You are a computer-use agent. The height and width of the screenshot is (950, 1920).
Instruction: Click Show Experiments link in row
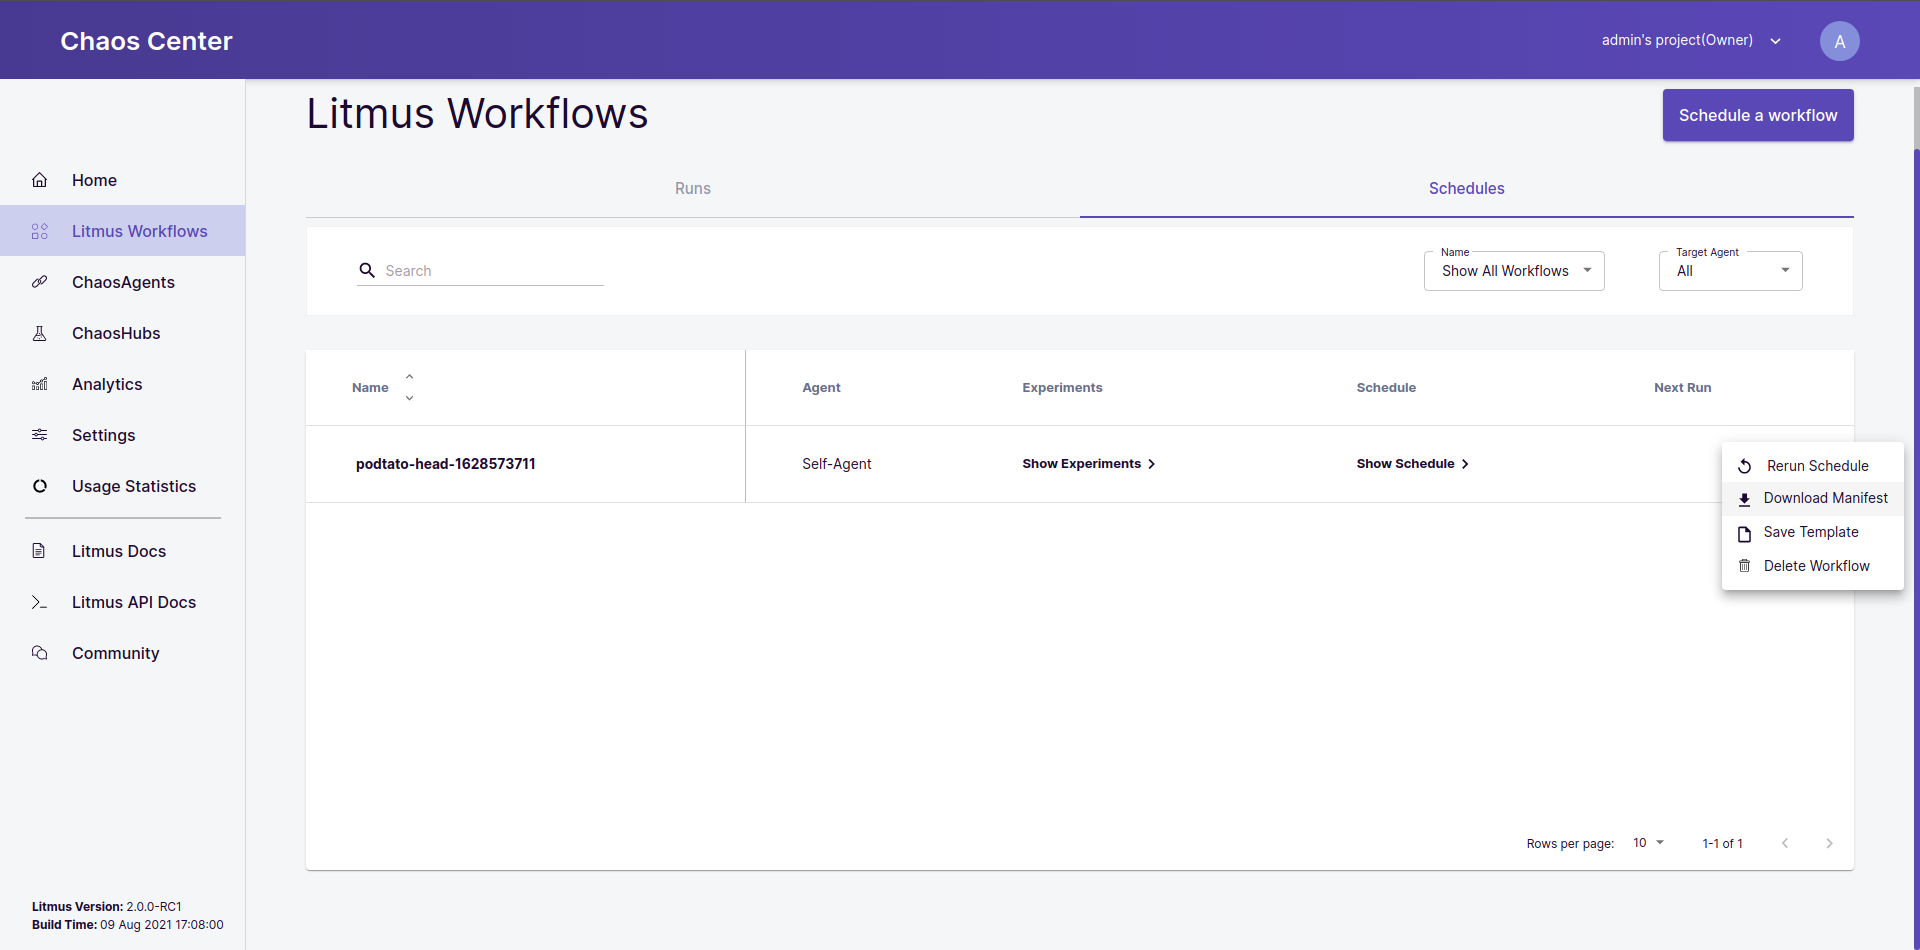[1088, 464]
